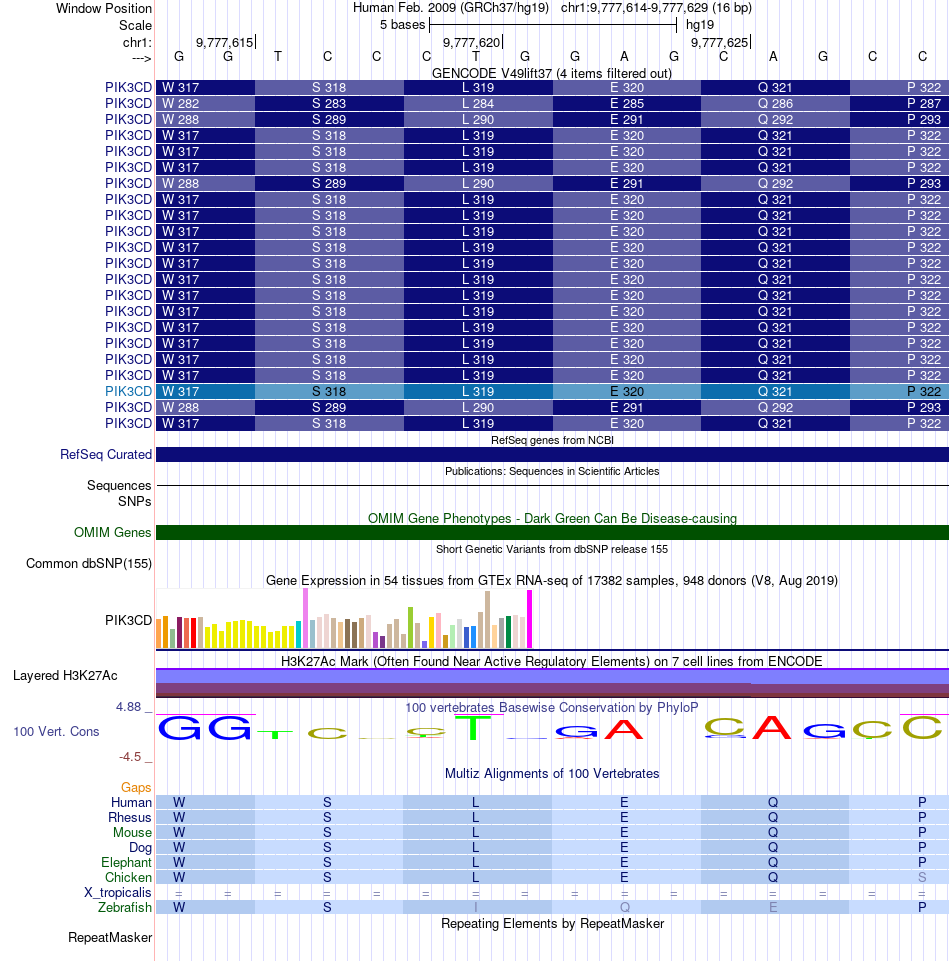Click the chr1:9,777,614-9,777,629 window position text

(656, 8)
